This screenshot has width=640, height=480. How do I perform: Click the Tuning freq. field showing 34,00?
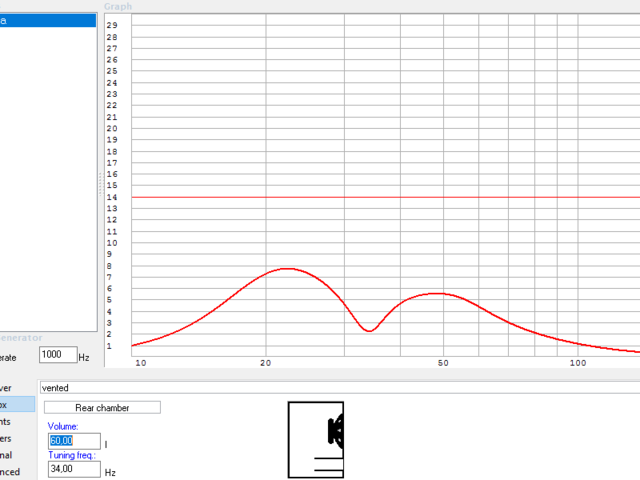[74, 470]
